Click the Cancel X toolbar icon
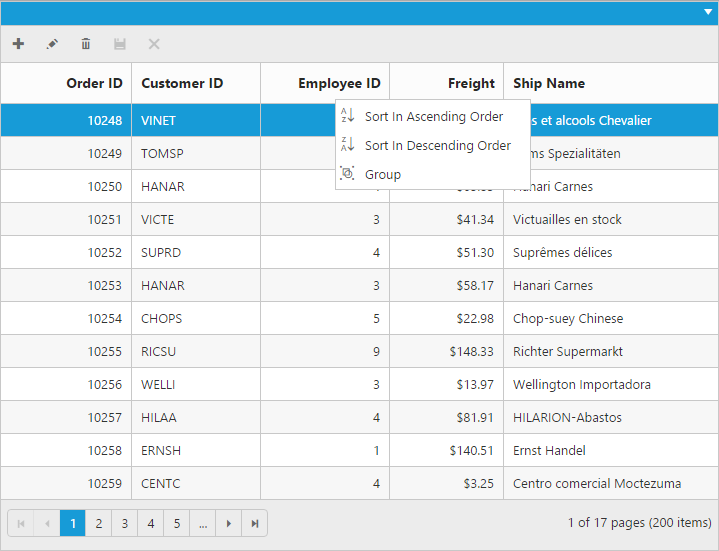The height and width of the screenshot is (551, 719). point(154,44)
